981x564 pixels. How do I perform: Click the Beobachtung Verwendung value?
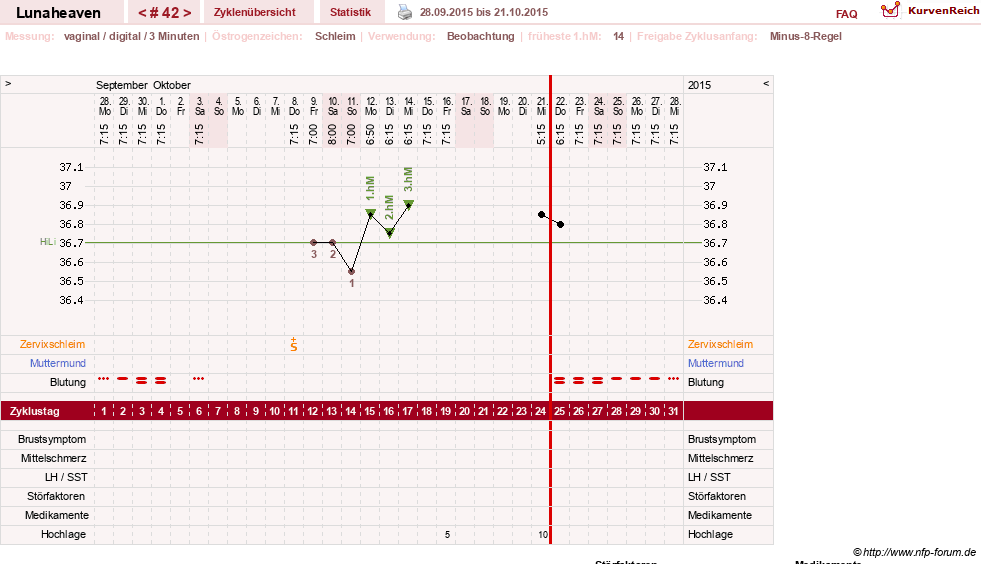(x=480, y=36)
